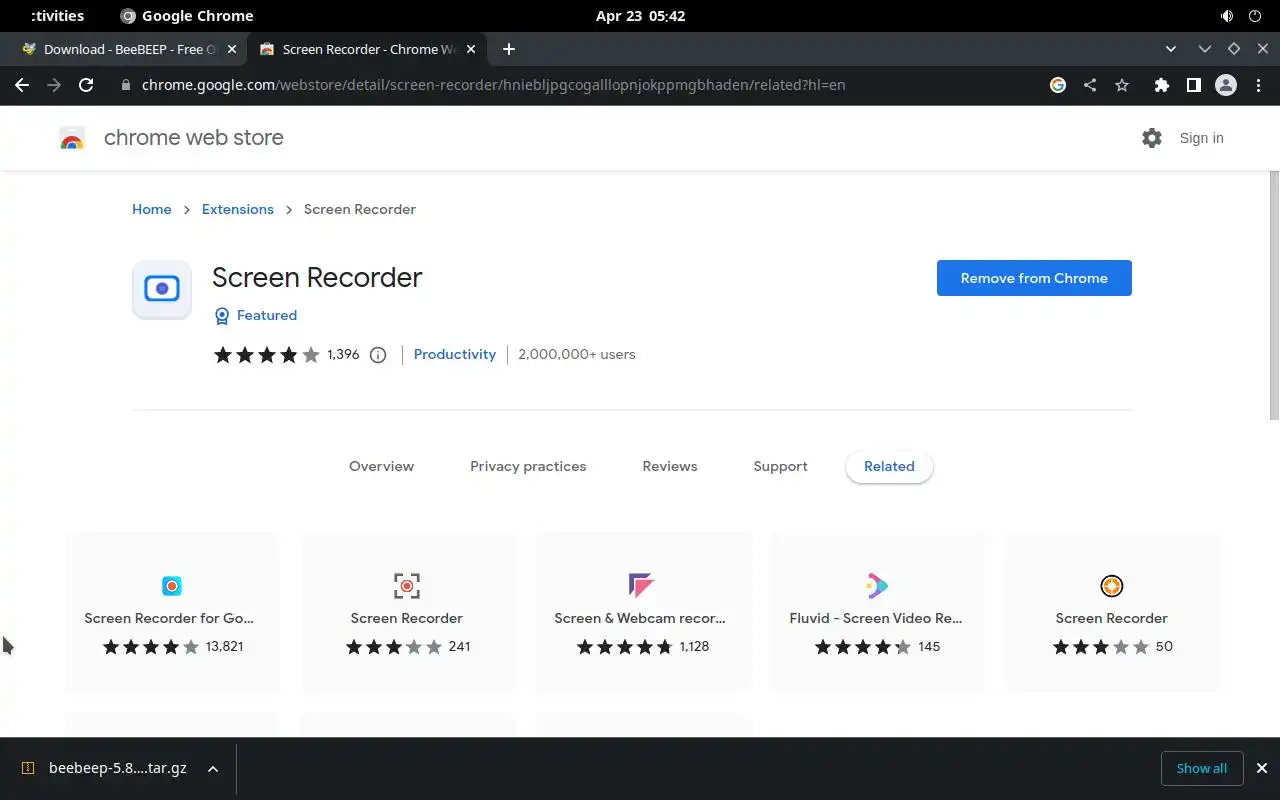Open the Extensions puzzle-piece menu
Image resolution: width=1280 pixels, height=800 pixels.
click(x=1161, y=85)
